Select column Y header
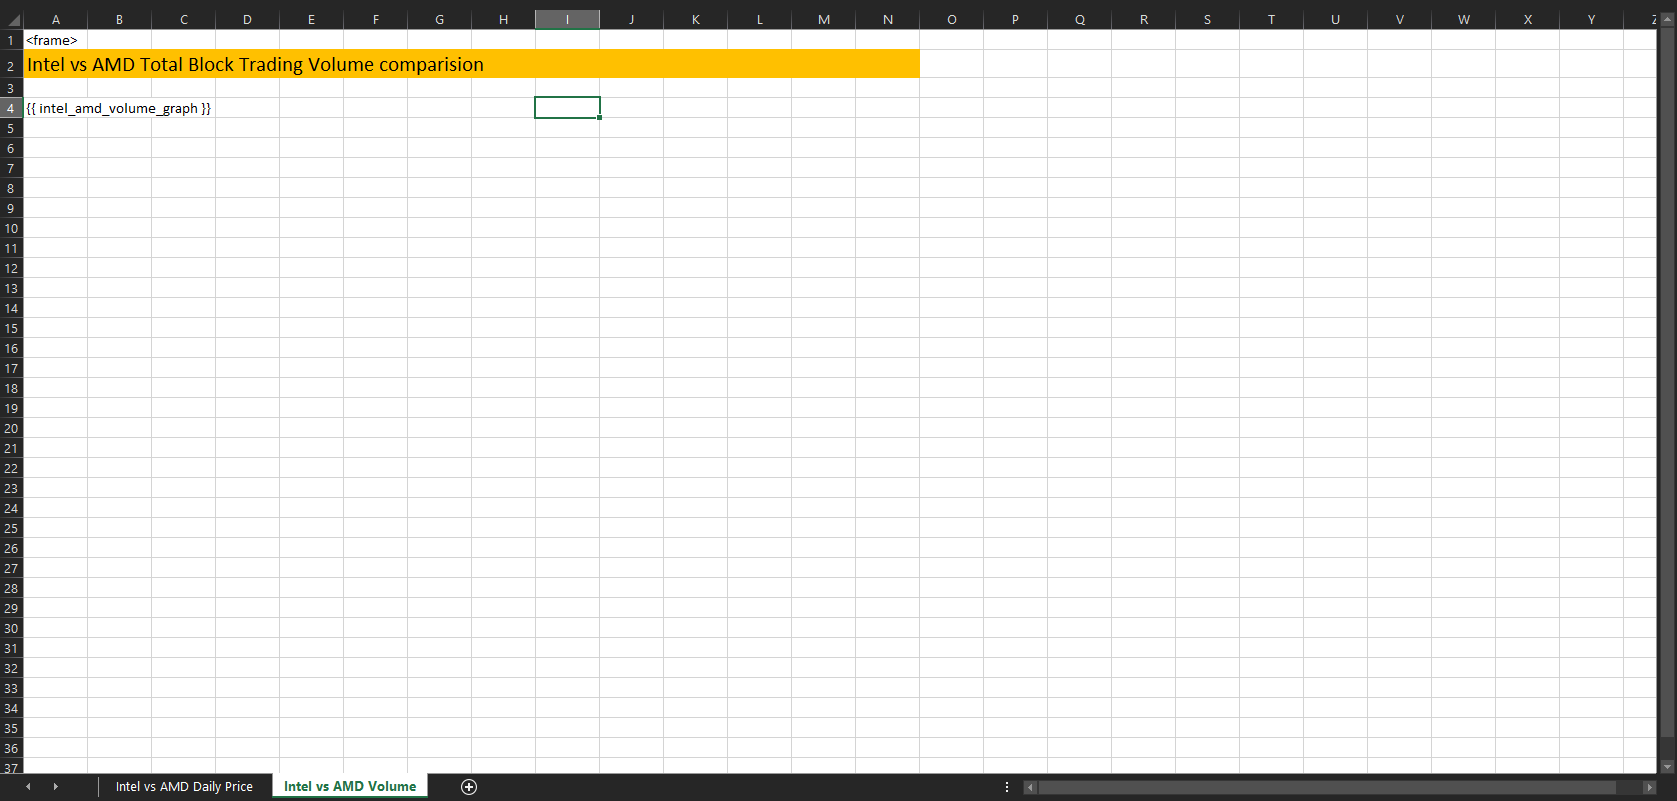The height and width of the screenshot is (801, 1677). pos(1591,20)
